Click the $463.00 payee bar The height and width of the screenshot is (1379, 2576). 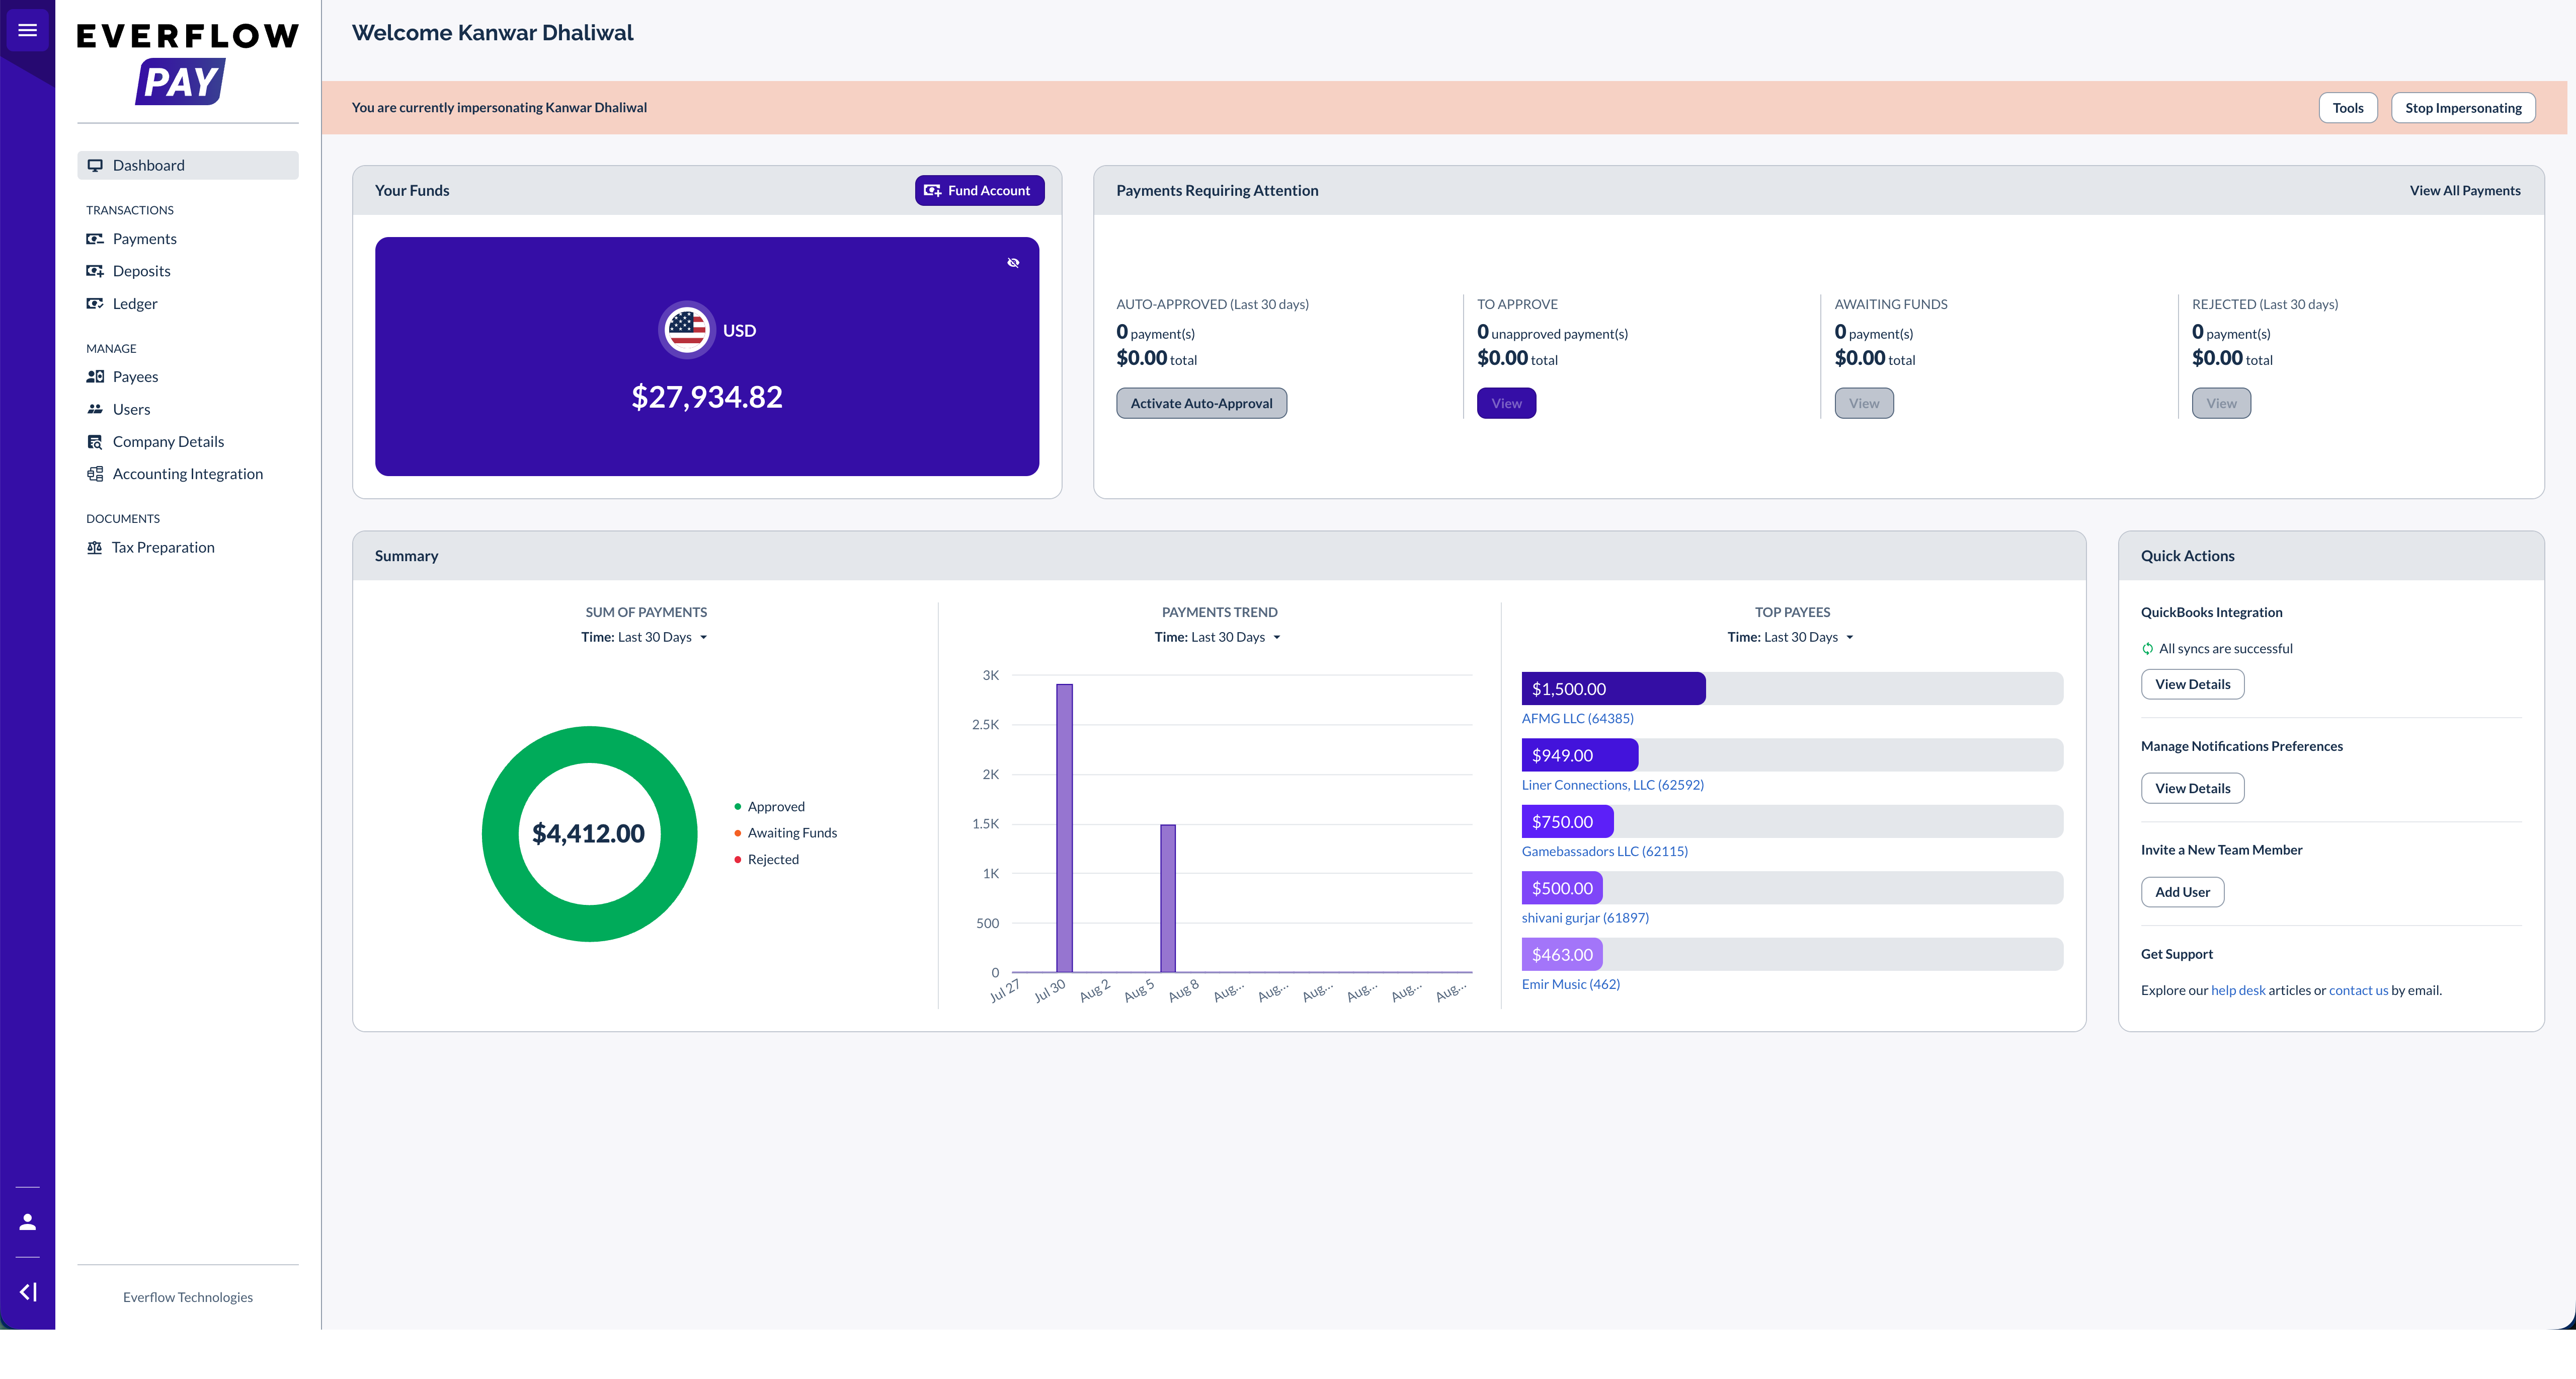coord(1561,954)
